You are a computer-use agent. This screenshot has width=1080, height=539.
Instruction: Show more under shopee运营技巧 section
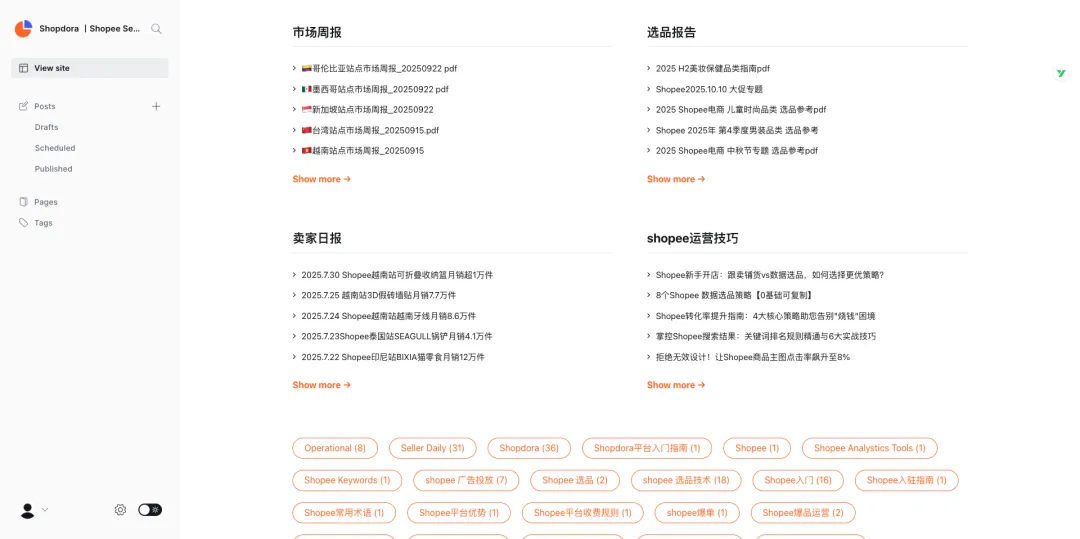(675, 385)
